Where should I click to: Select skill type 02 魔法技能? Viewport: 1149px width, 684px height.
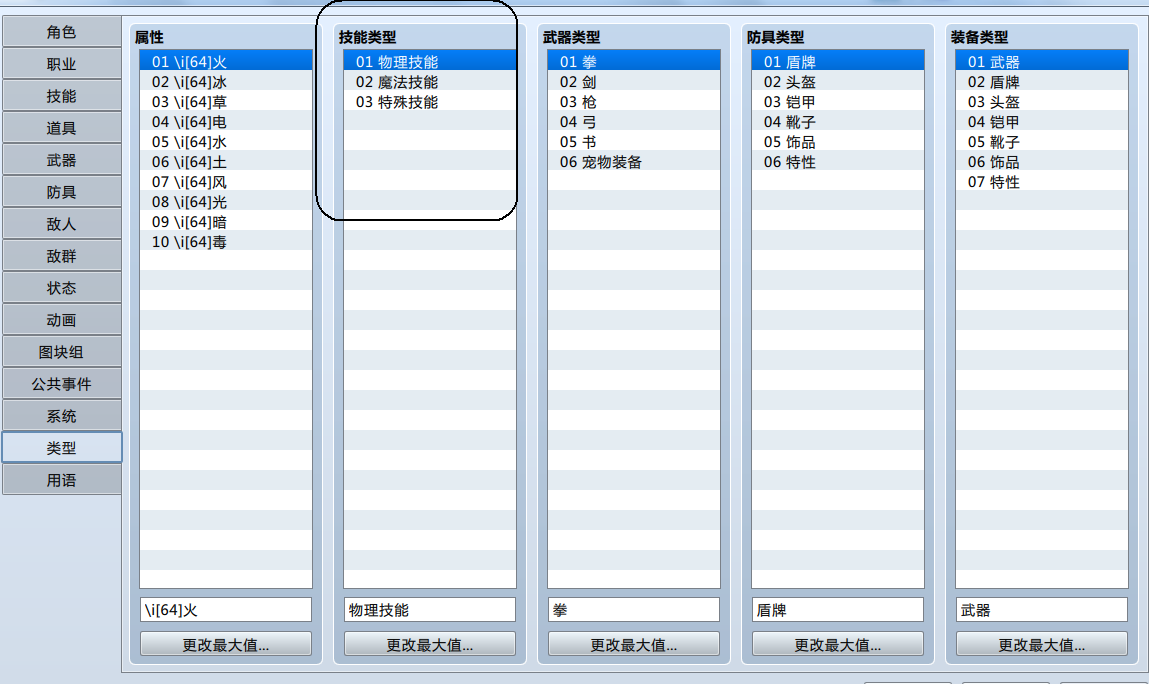[x=429, y=81]
